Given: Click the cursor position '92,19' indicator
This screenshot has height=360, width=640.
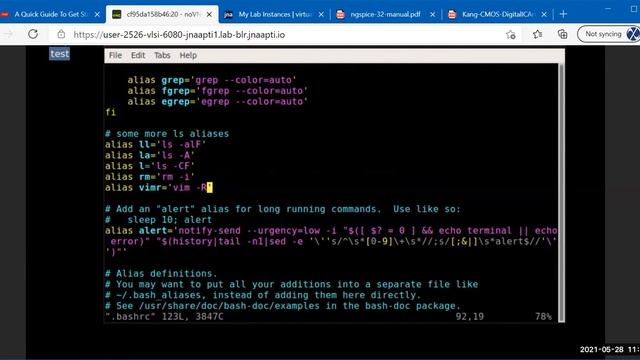Looking at the screenshot, I should (x=469, y=316).
